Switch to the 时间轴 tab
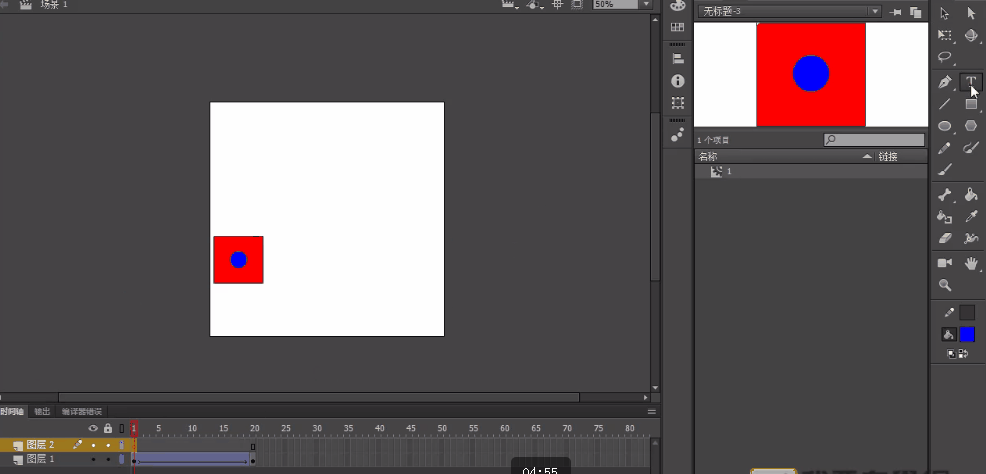 click(x=13, y=412)
